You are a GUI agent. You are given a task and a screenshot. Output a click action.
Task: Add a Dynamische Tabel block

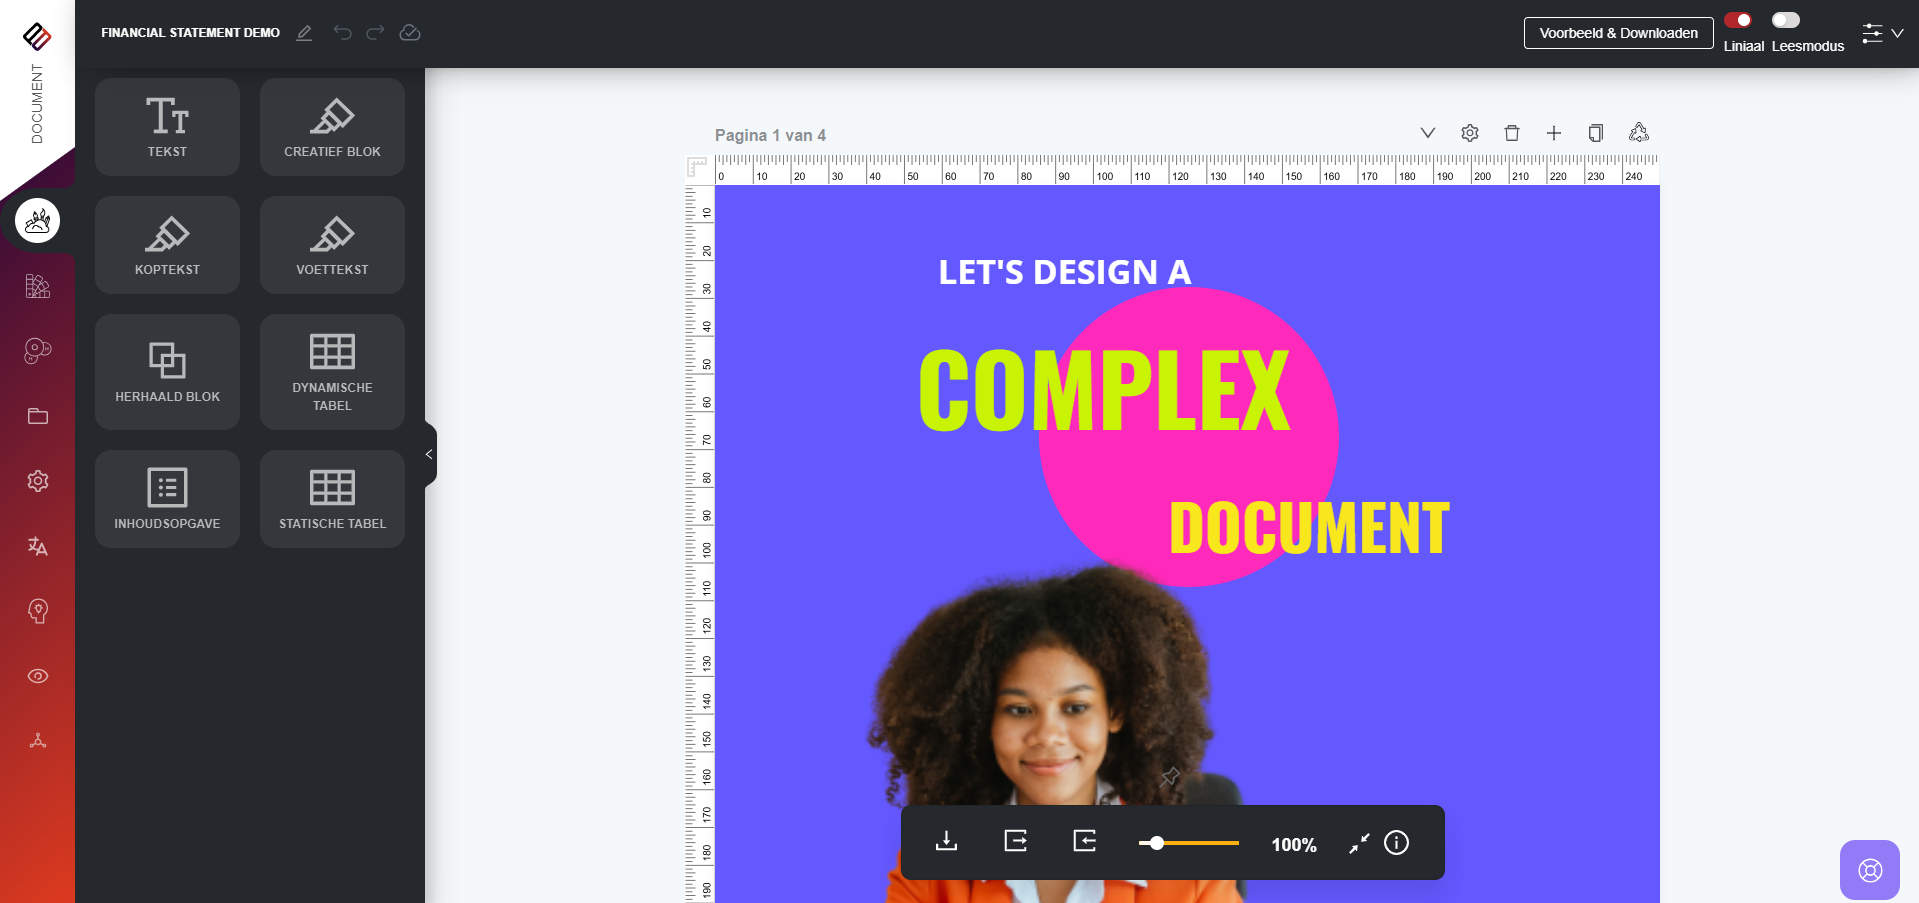coord(332,372)
